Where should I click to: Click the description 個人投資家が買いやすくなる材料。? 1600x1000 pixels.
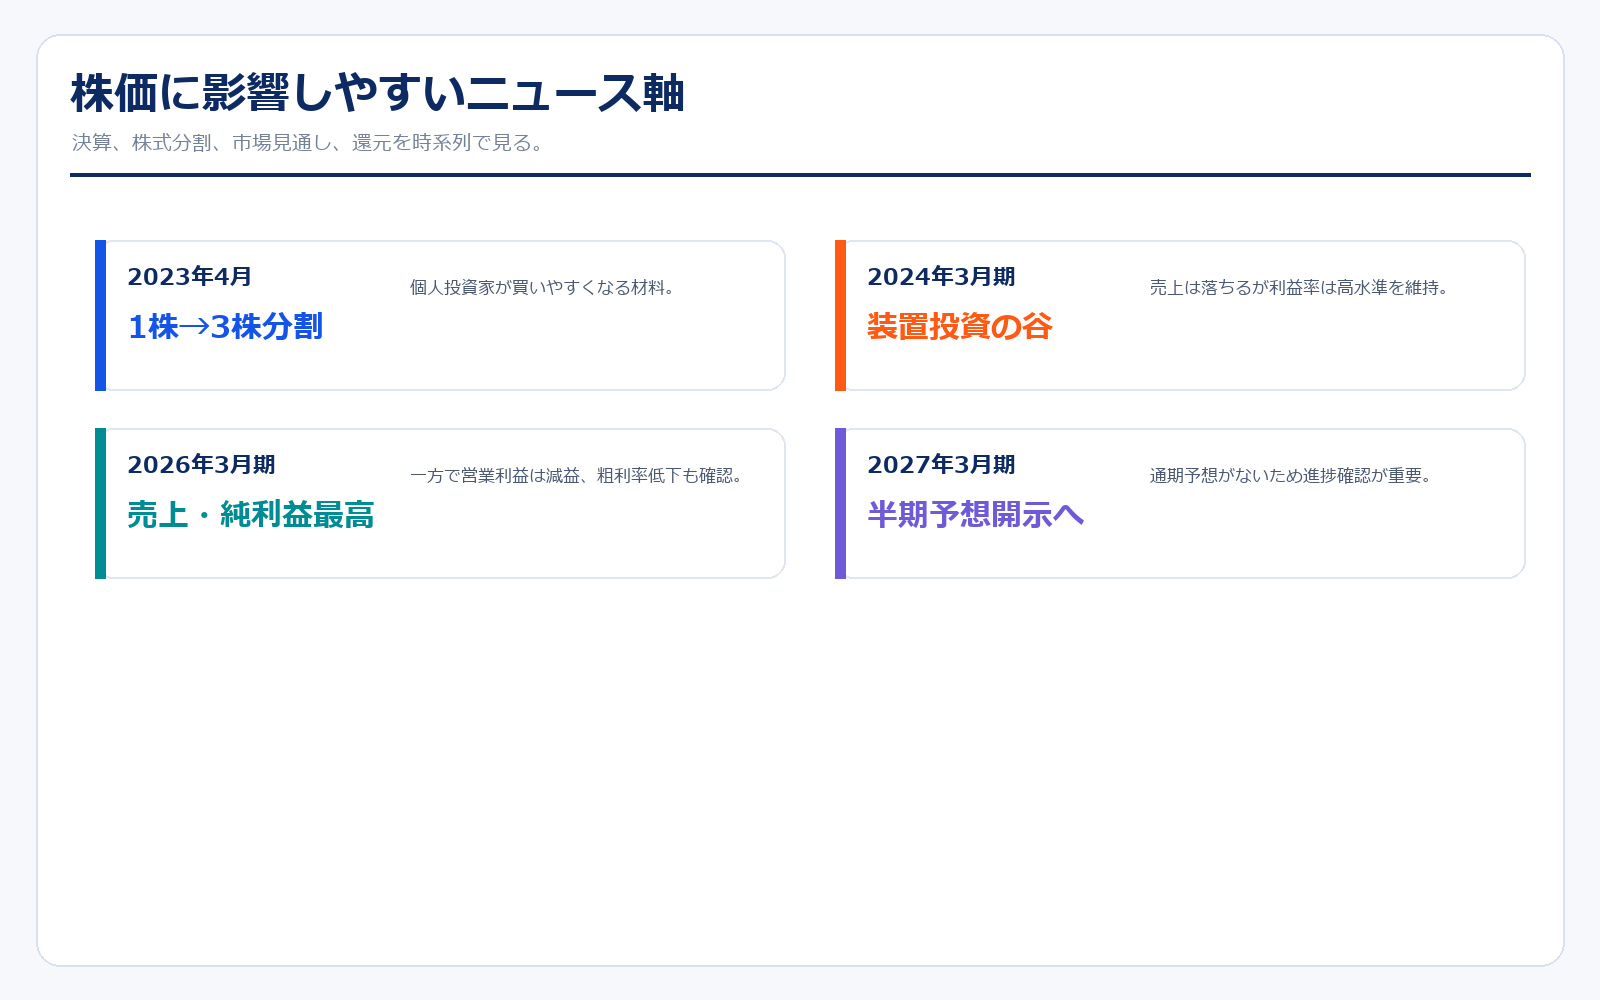point(545,288)
